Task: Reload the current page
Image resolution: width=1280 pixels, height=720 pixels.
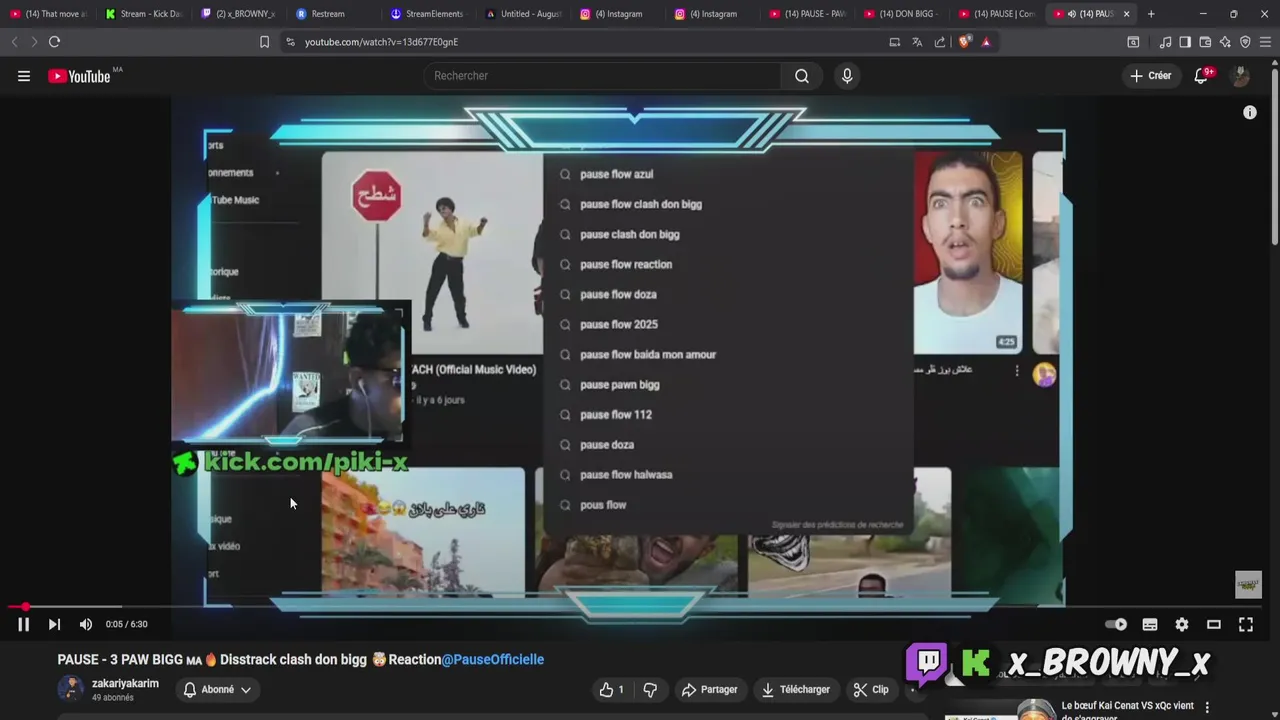Action: (x=54, y=42)
